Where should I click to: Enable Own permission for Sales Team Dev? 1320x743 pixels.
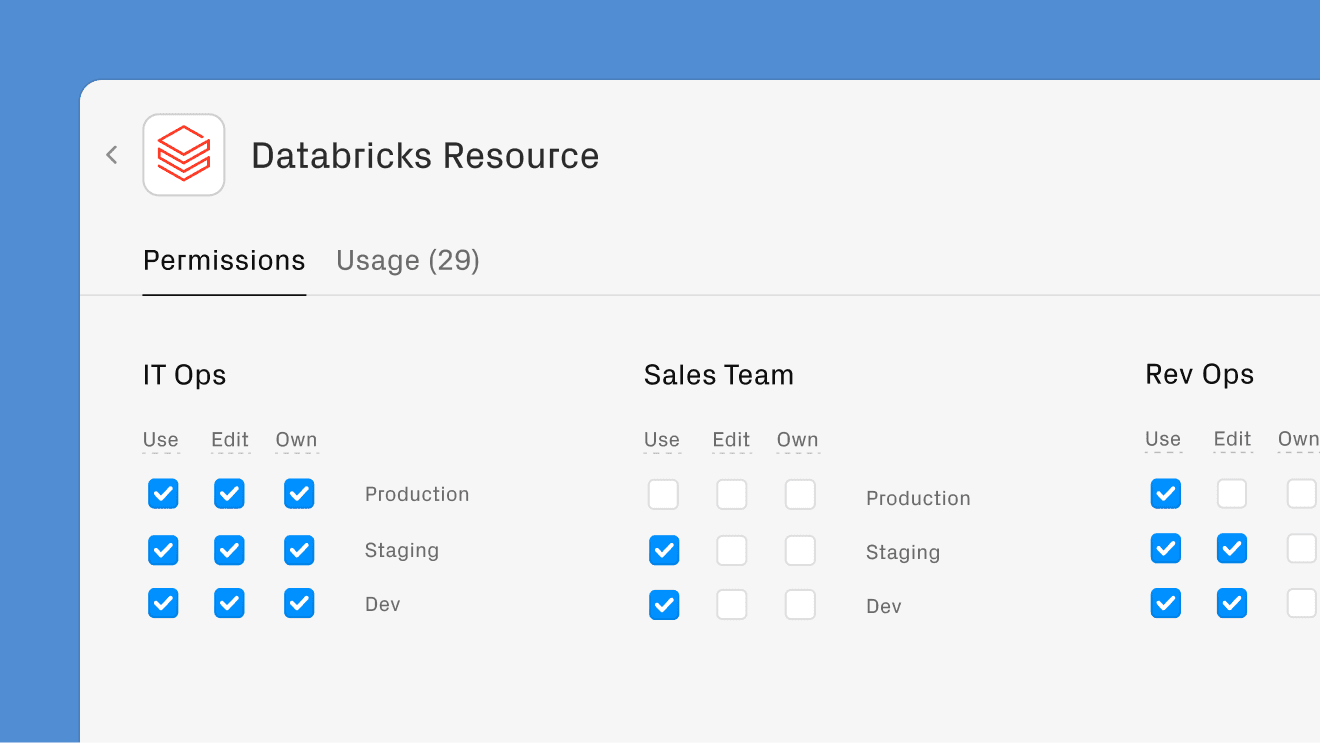point(800,605)
